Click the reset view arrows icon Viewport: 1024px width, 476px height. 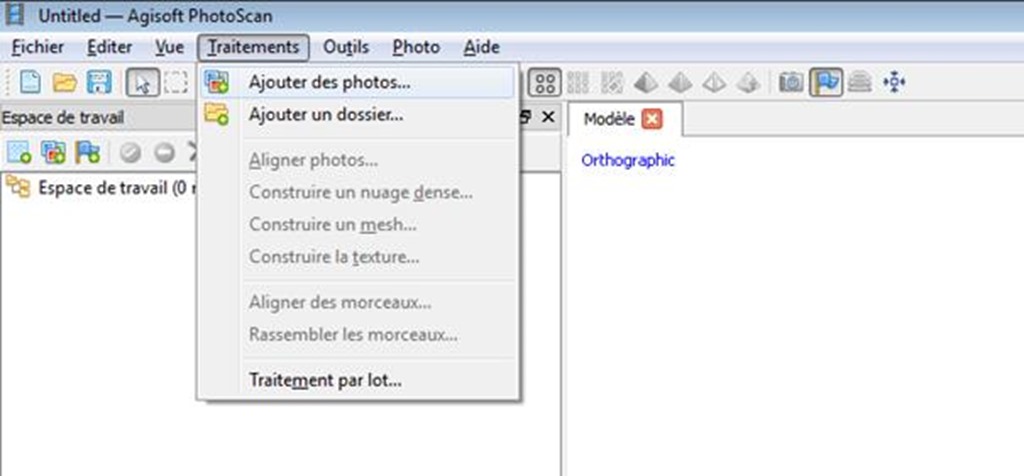894,82
